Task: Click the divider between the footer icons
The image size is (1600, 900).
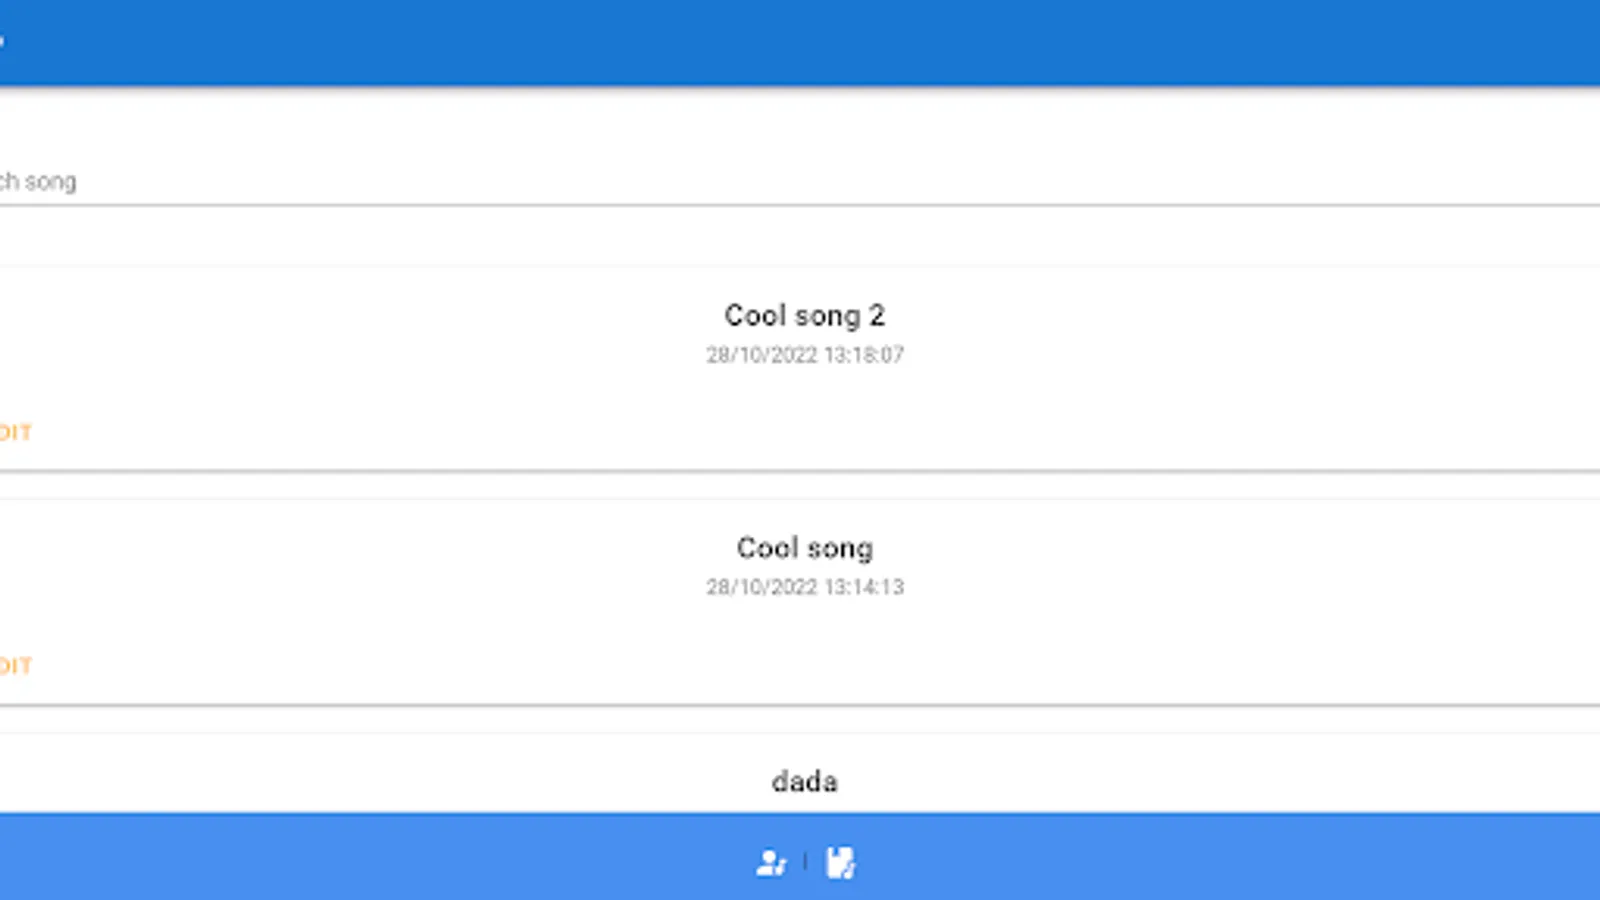Action: click(x=805, y=861)
